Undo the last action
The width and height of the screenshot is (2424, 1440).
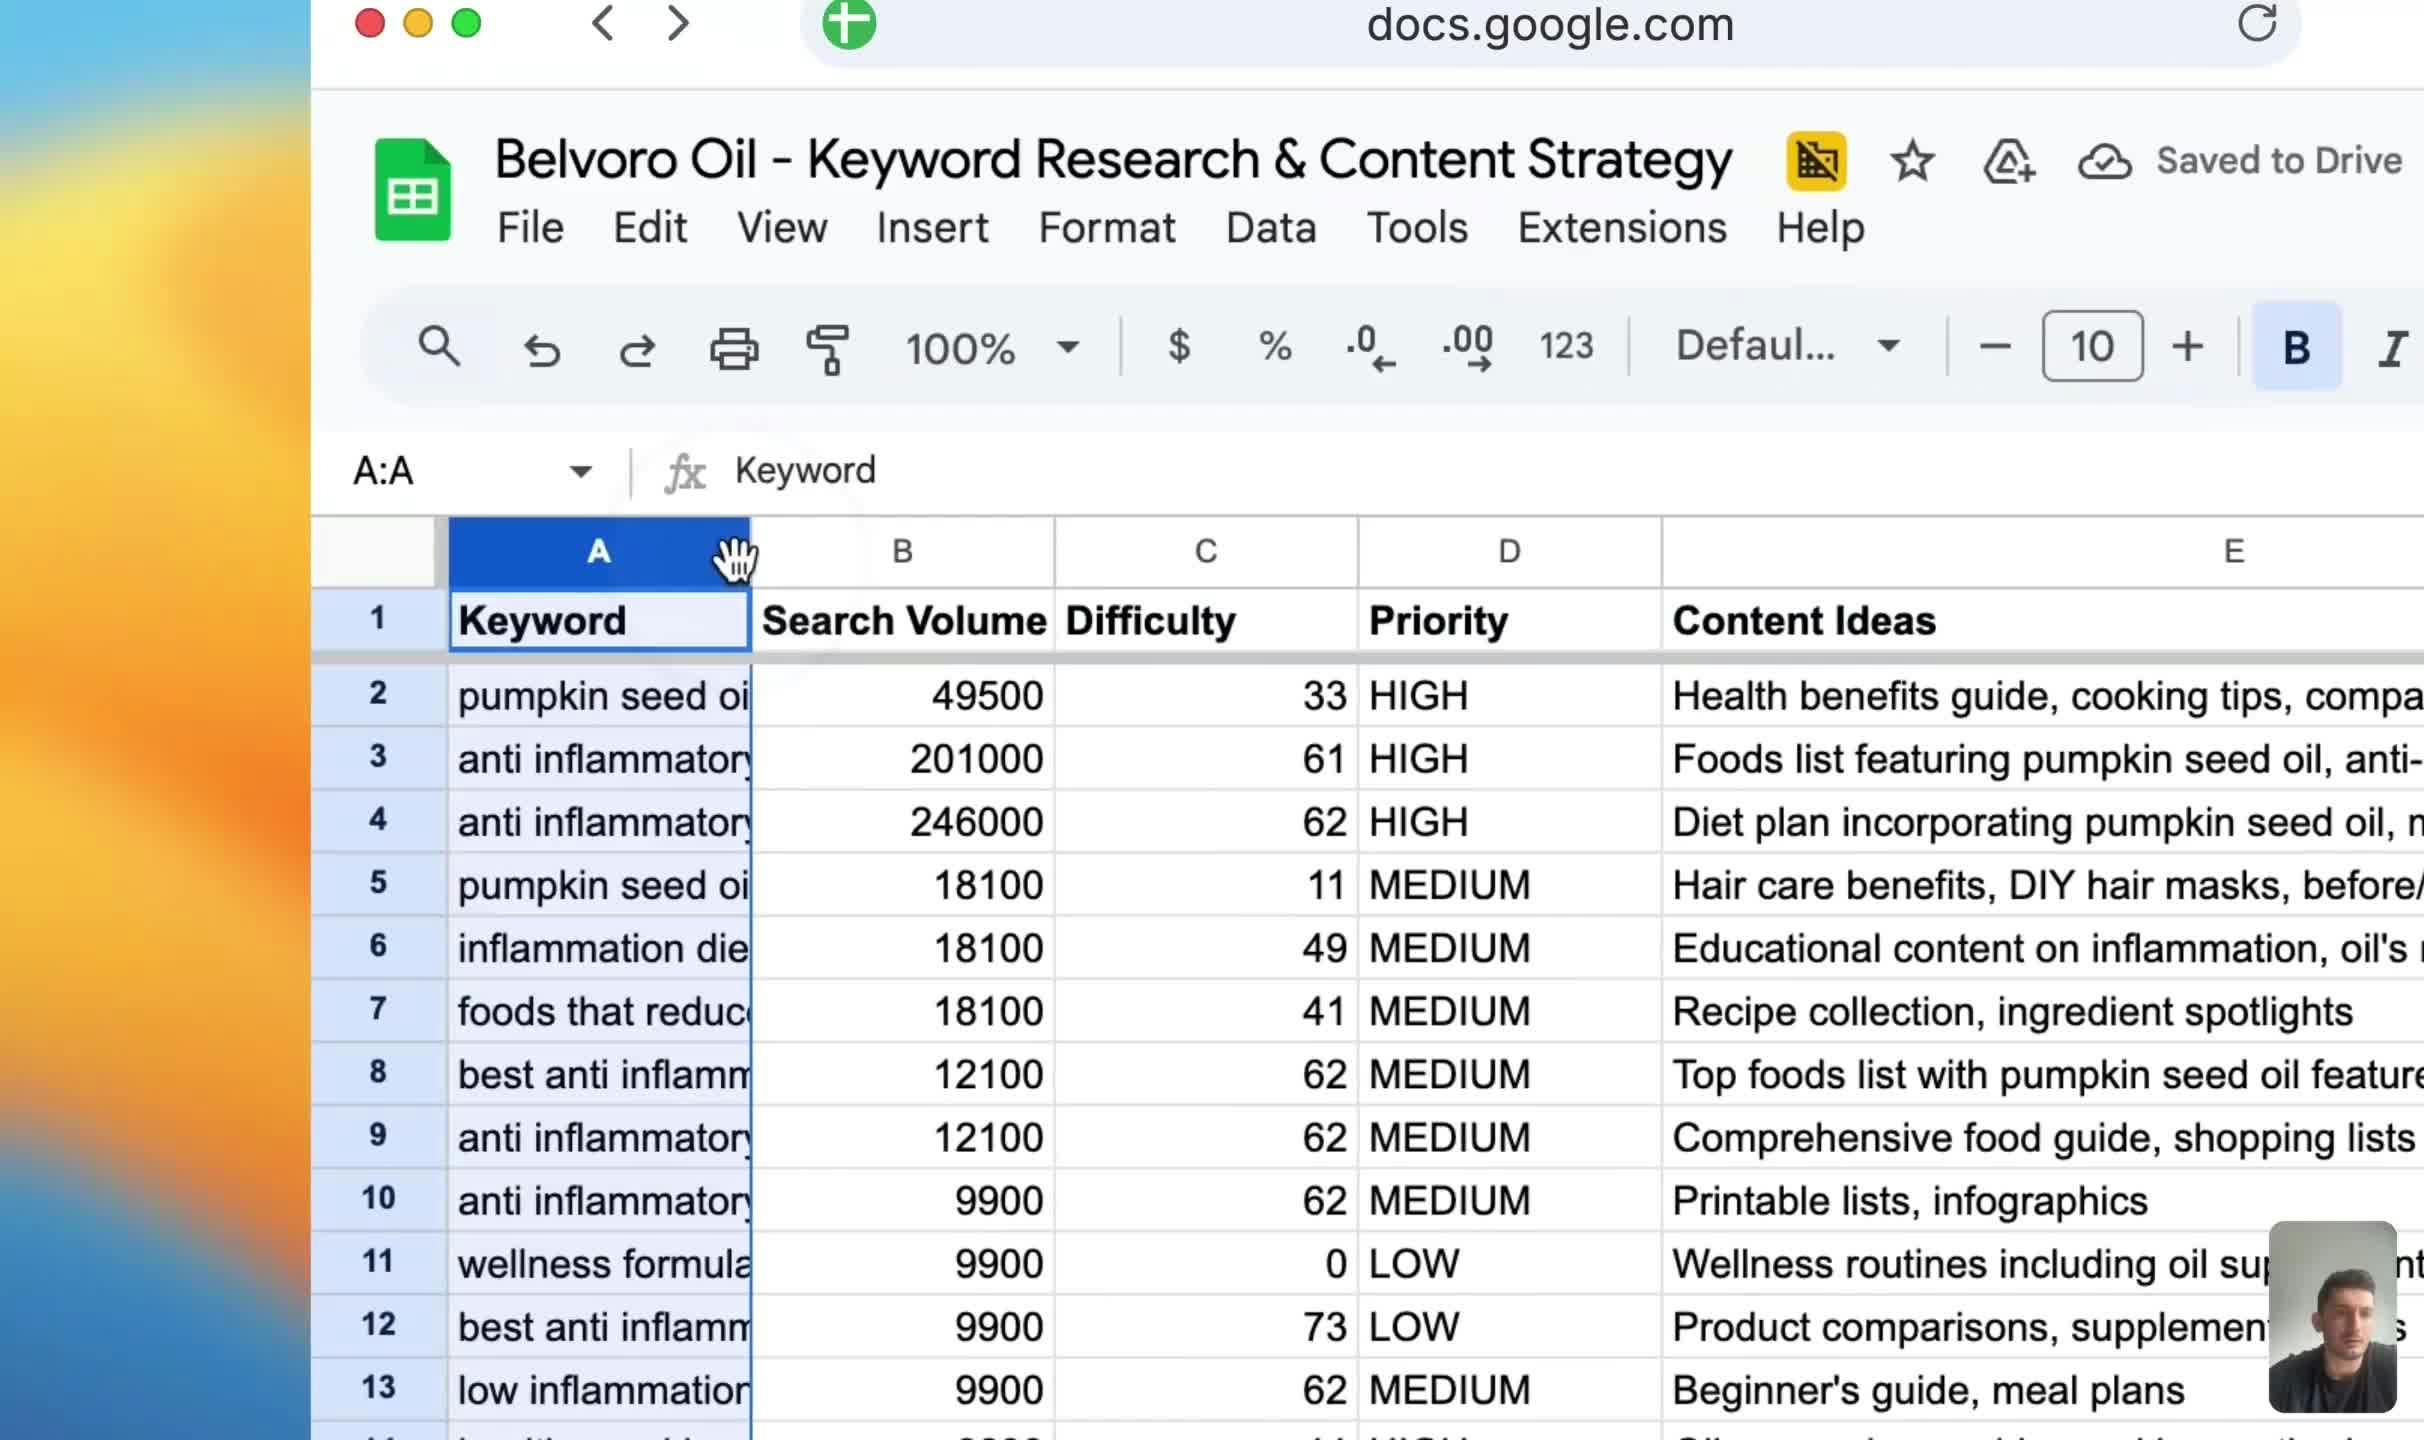542,349
